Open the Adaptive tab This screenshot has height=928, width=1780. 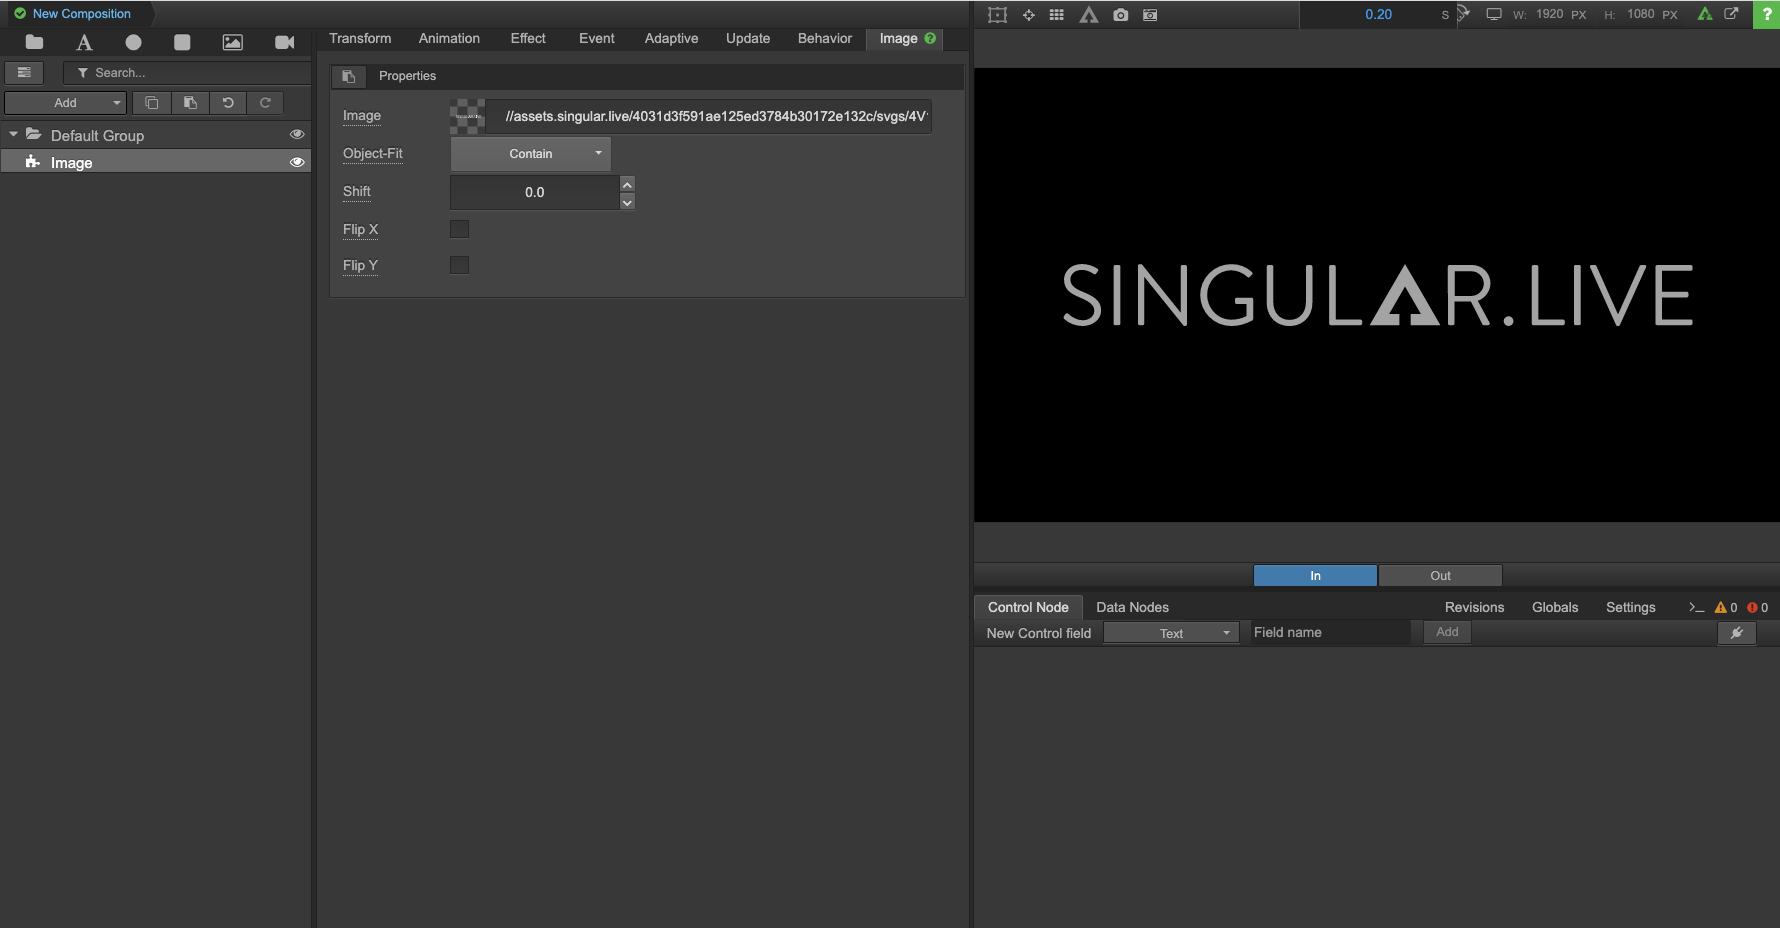(x=671, y=39)
